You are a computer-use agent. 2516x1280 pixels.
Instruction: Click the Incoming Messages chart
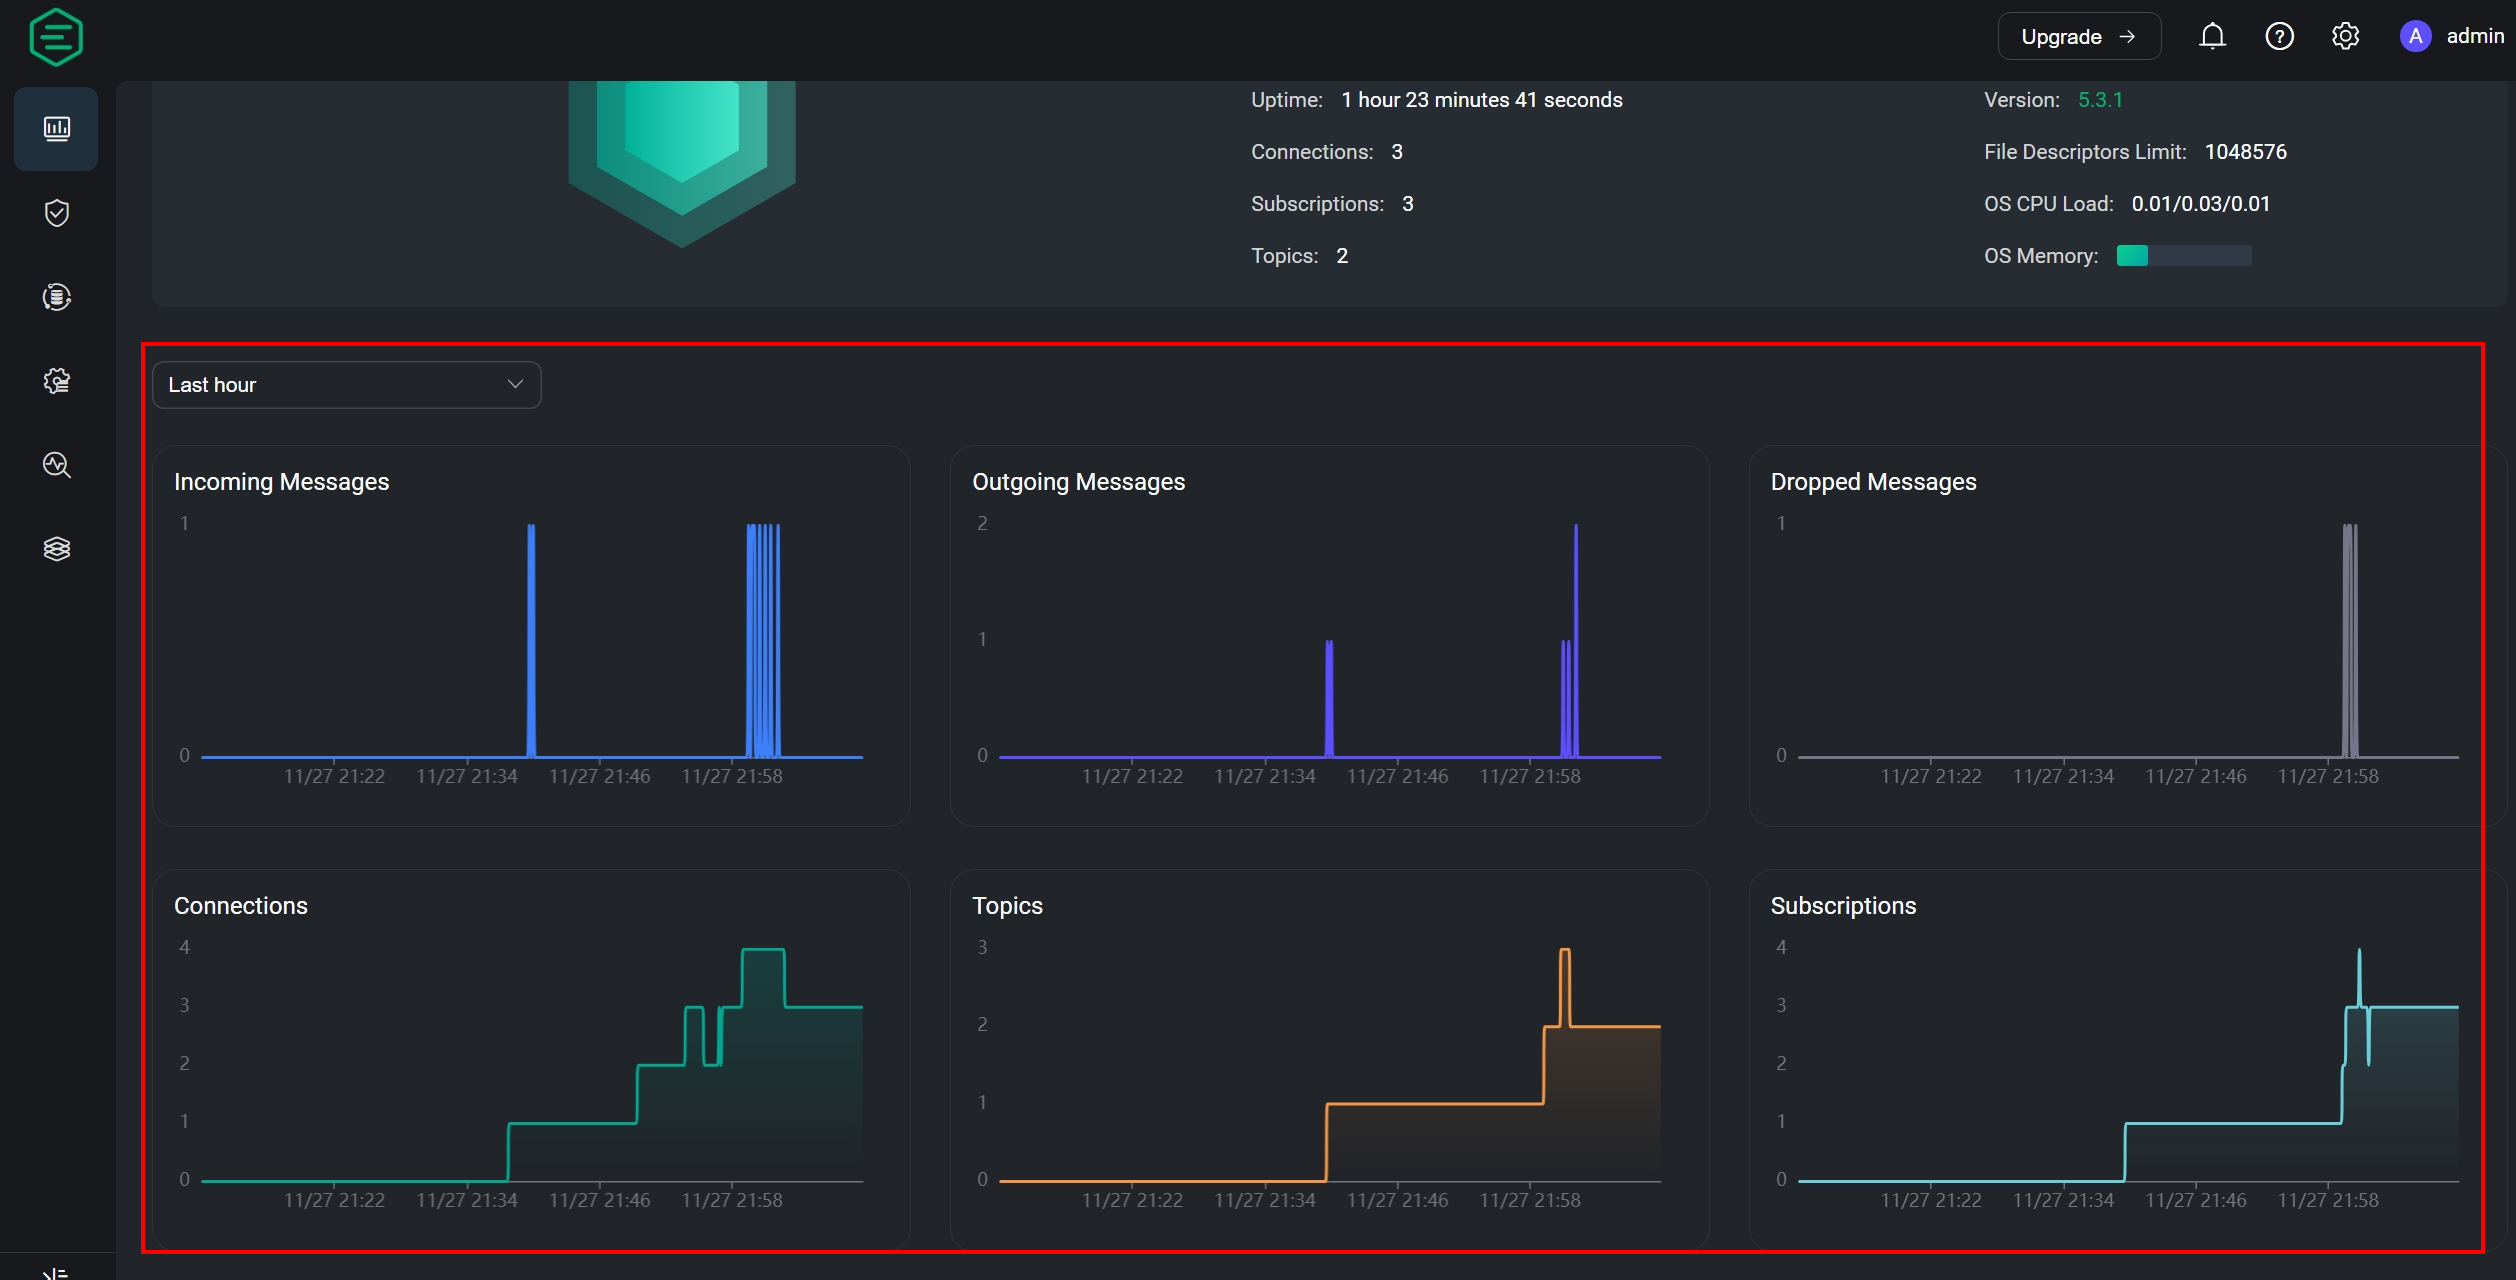pos(531,640)
